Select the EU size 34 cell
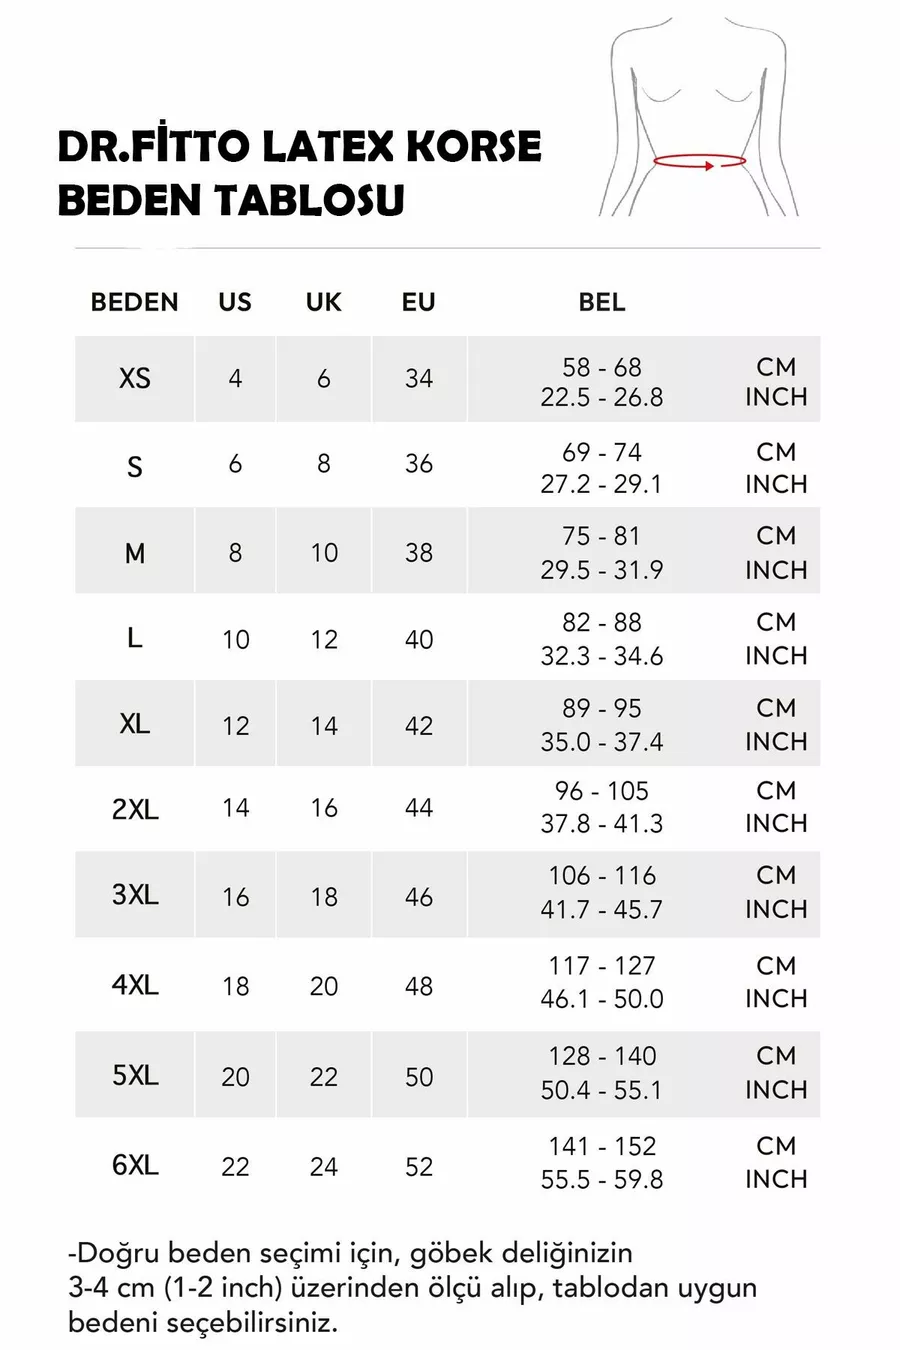900x1350 pixels. [418, 379]
